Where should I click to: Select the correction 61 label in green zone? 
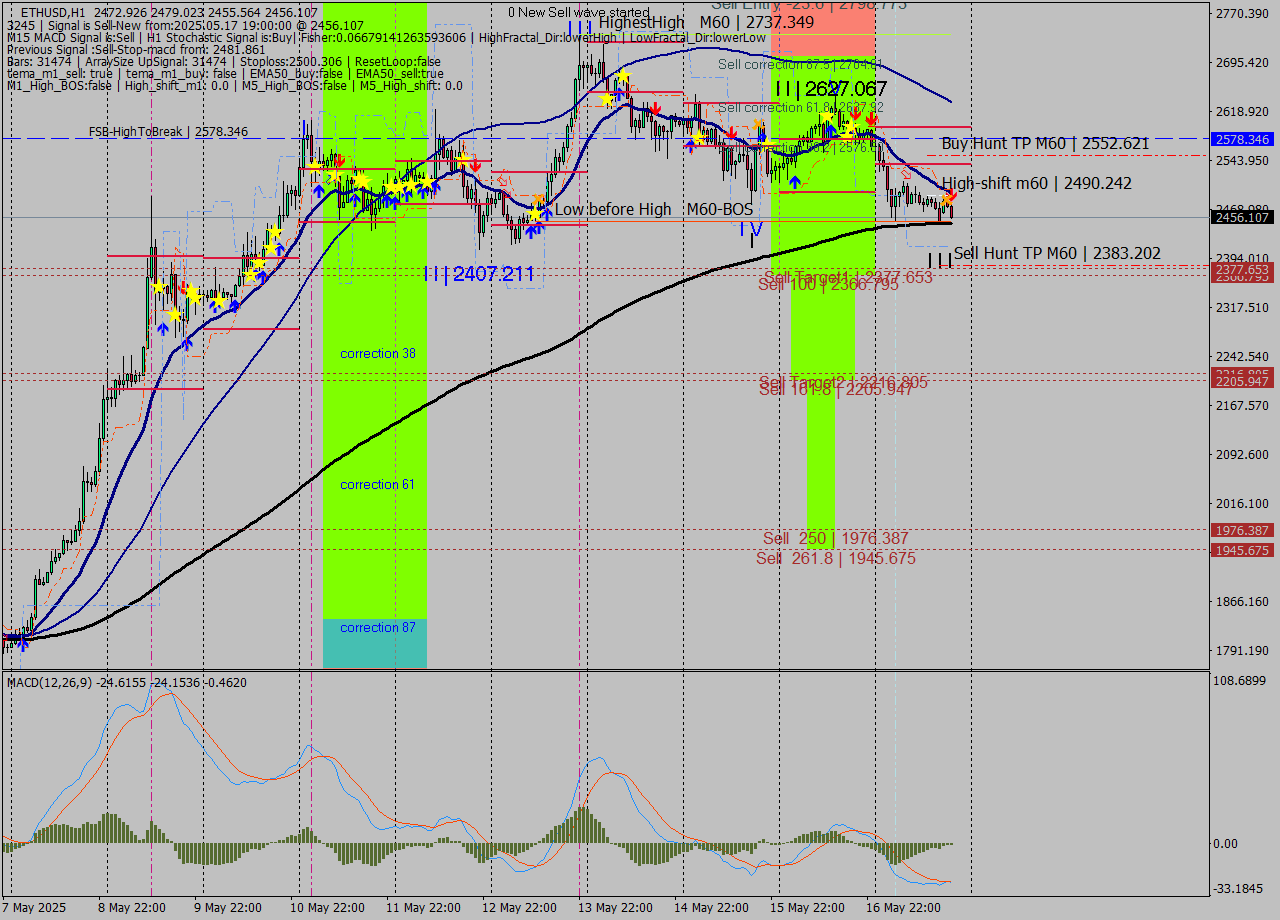click(x=377, y=484)
